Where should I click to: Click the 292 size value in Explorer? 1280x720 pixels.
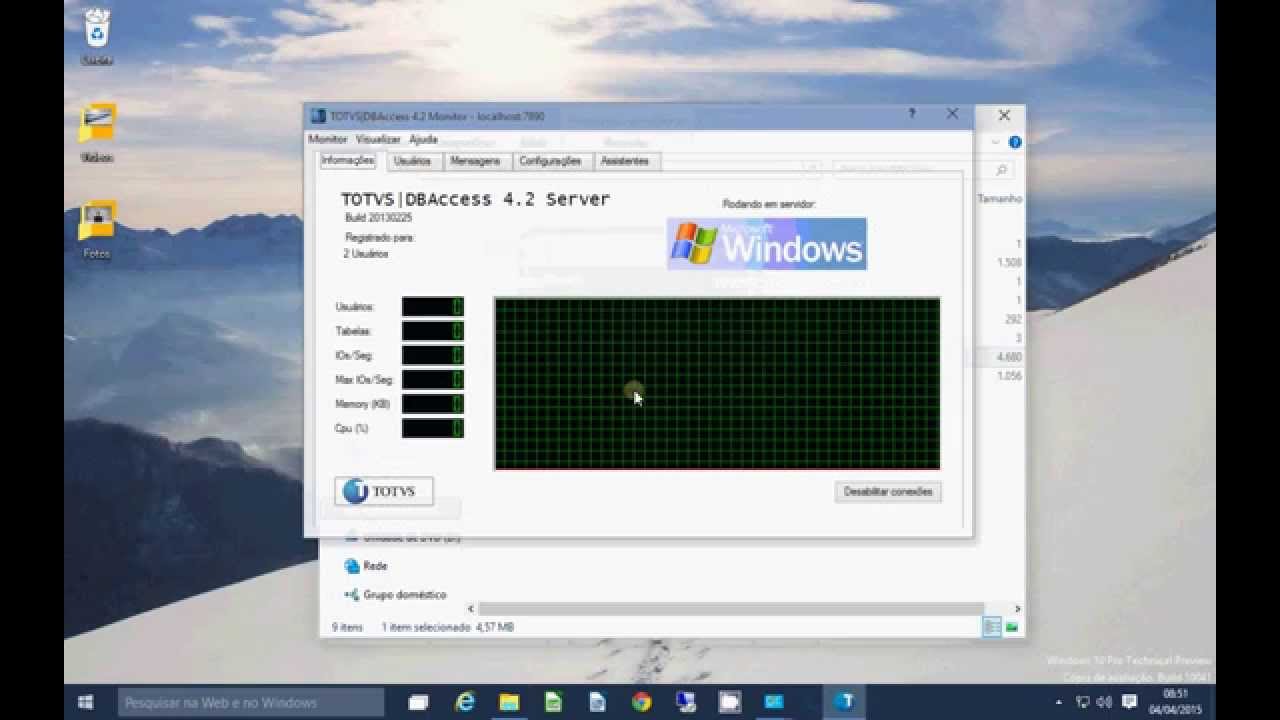pyautogui.click(x=1012, y=320)
